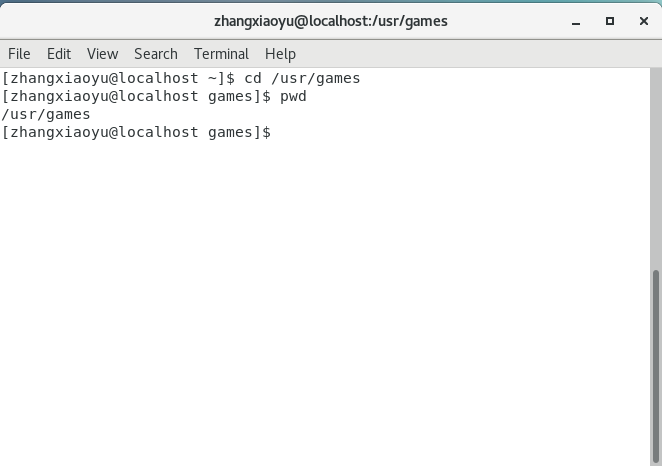Click the scrollbar track above the thumb
This screenshot has height=466, width=662.
(655, 170)
